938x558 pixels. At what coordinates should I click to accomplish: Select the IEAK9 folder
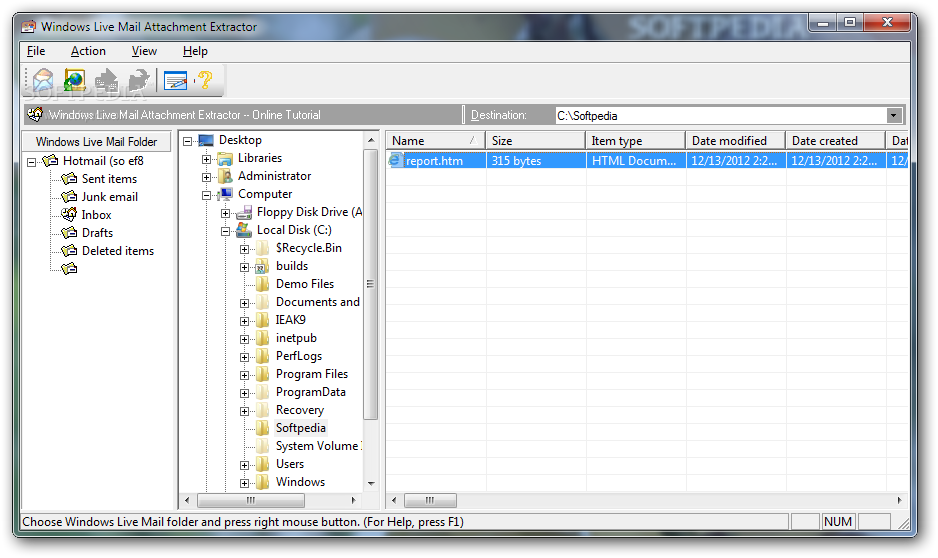click(290, 320)
